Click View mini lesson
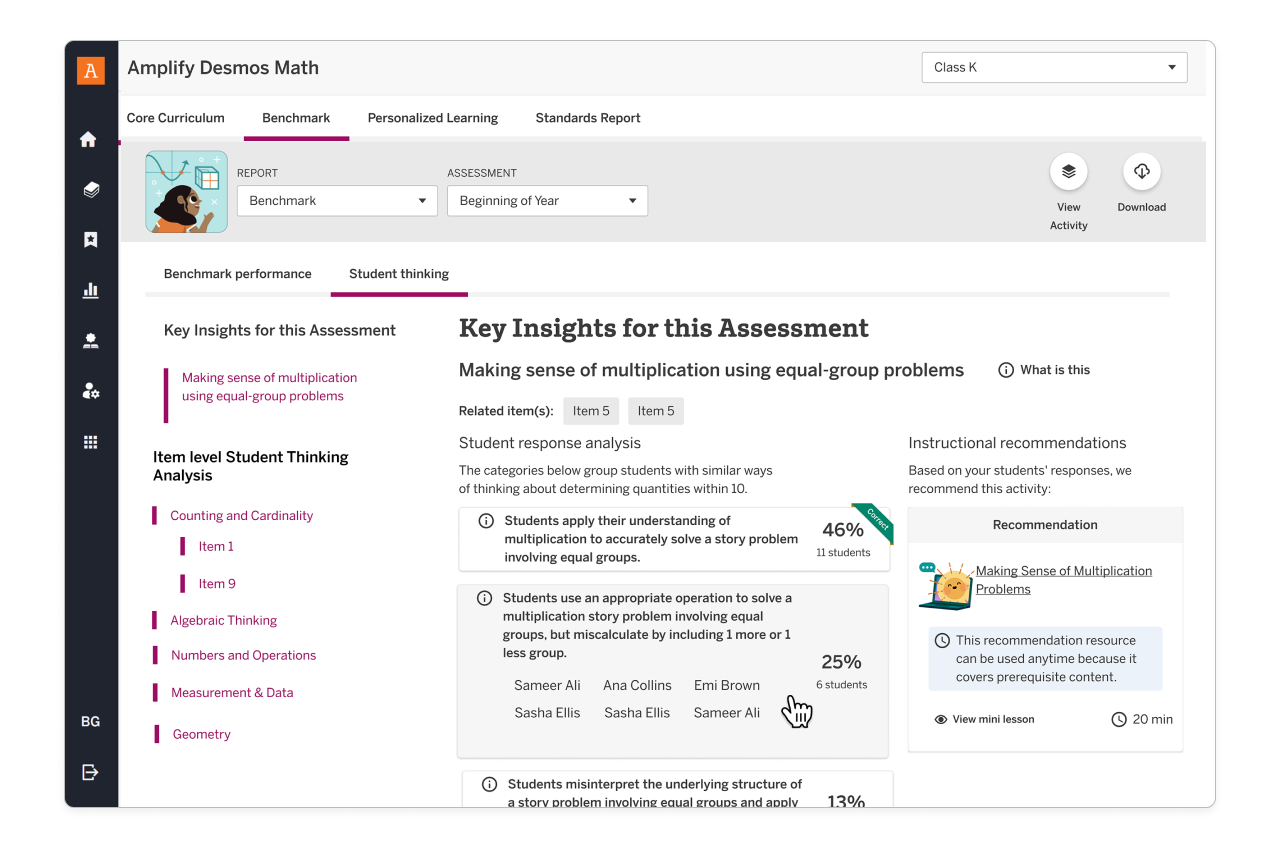Image resolution: width=1280 pixels, height=848 pixels. point(992,719)
